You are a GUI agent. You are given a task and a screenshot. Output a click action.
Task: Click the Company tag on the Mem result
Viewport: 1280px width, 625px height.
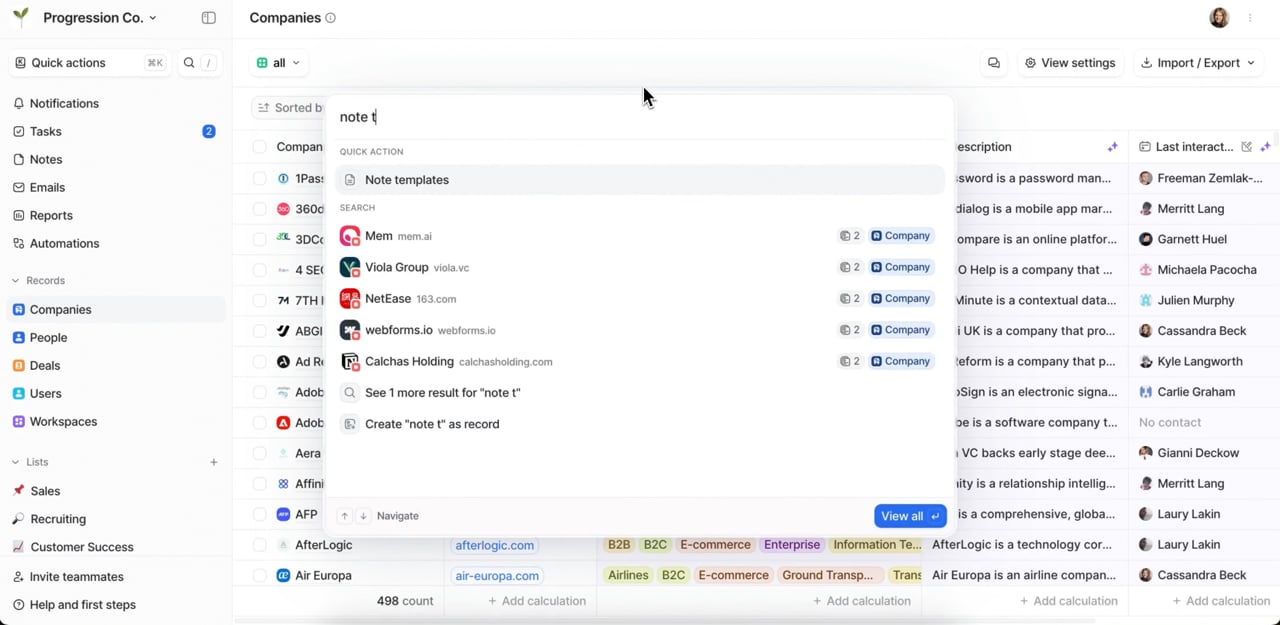901,236
